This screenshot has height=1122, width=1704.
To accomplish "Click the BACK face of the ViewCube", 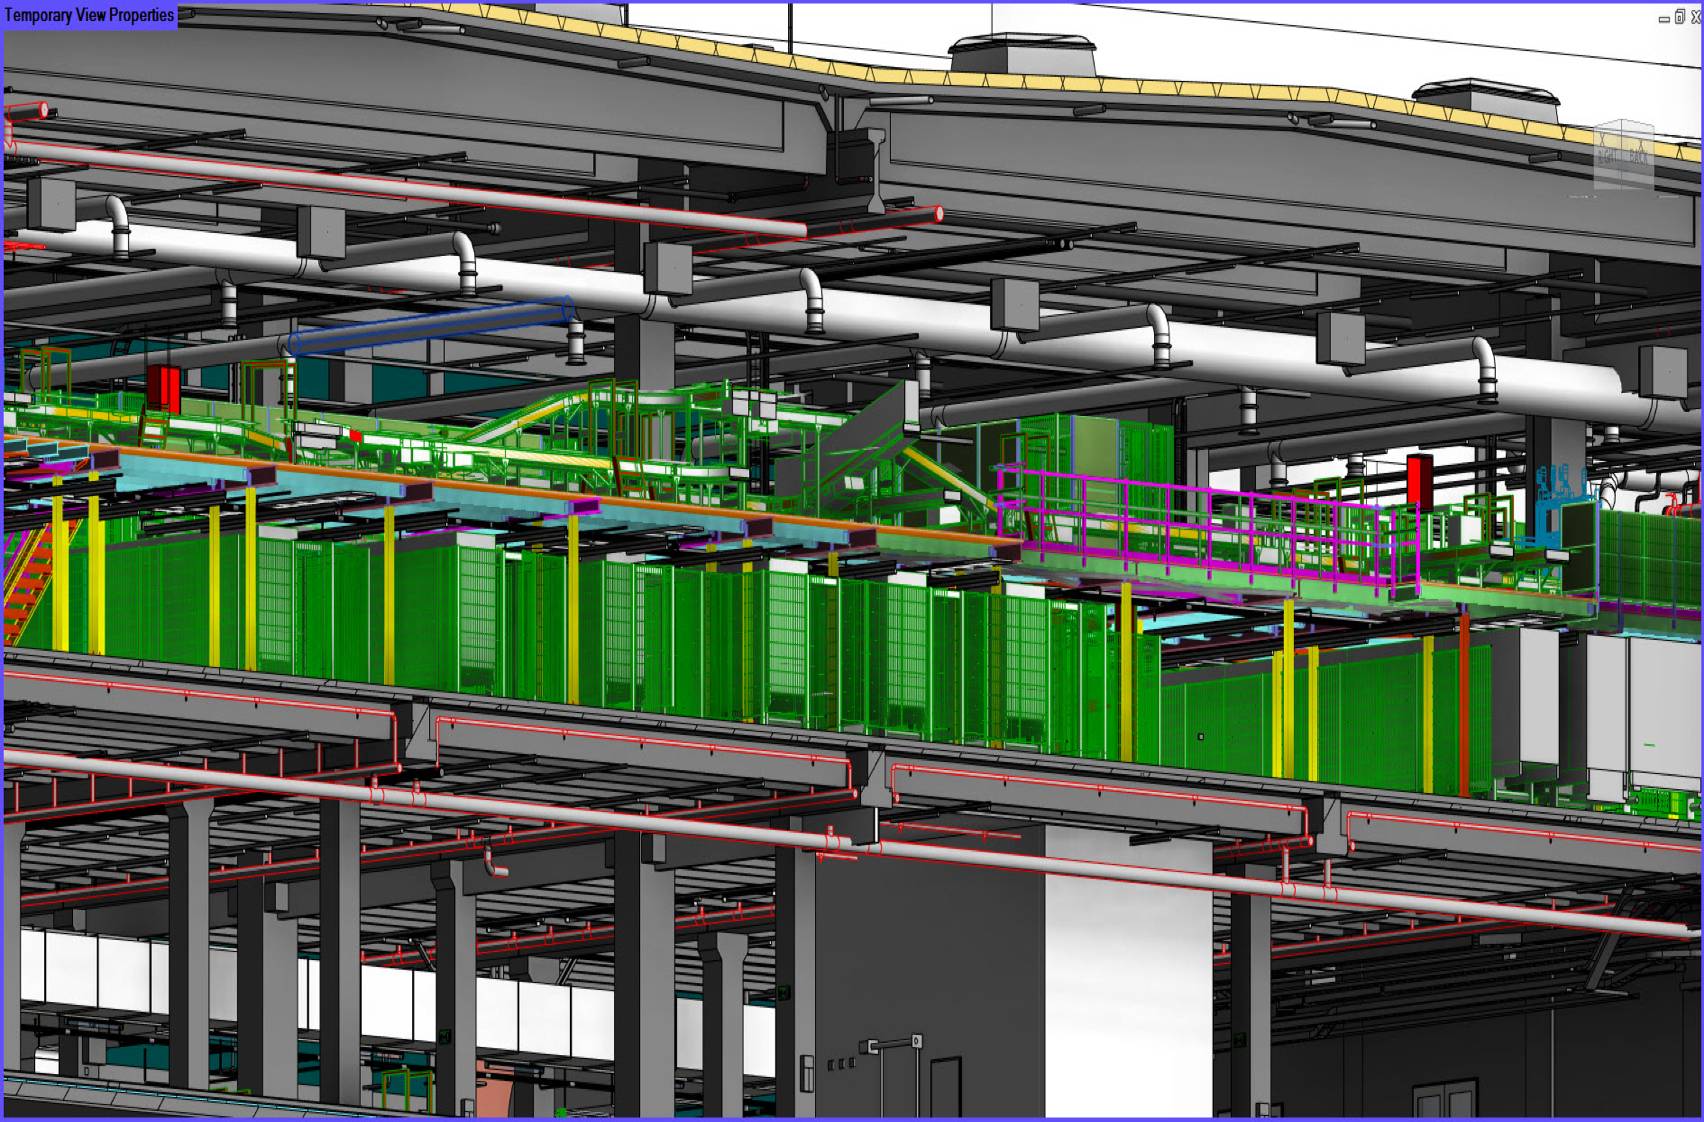I will tap(1637, 156).
